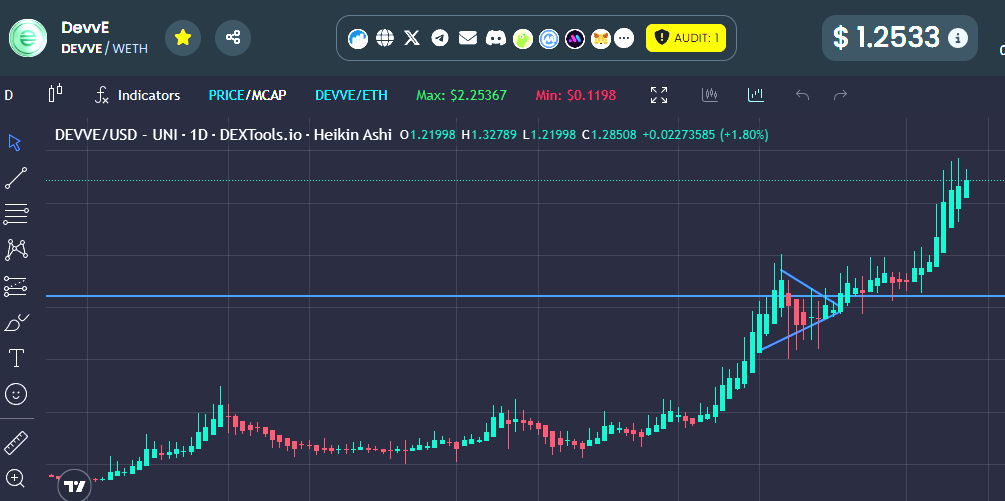Add token to MetaMask fox icon
This screenshot has height=501, width=1005.
(x=601, y=39)
